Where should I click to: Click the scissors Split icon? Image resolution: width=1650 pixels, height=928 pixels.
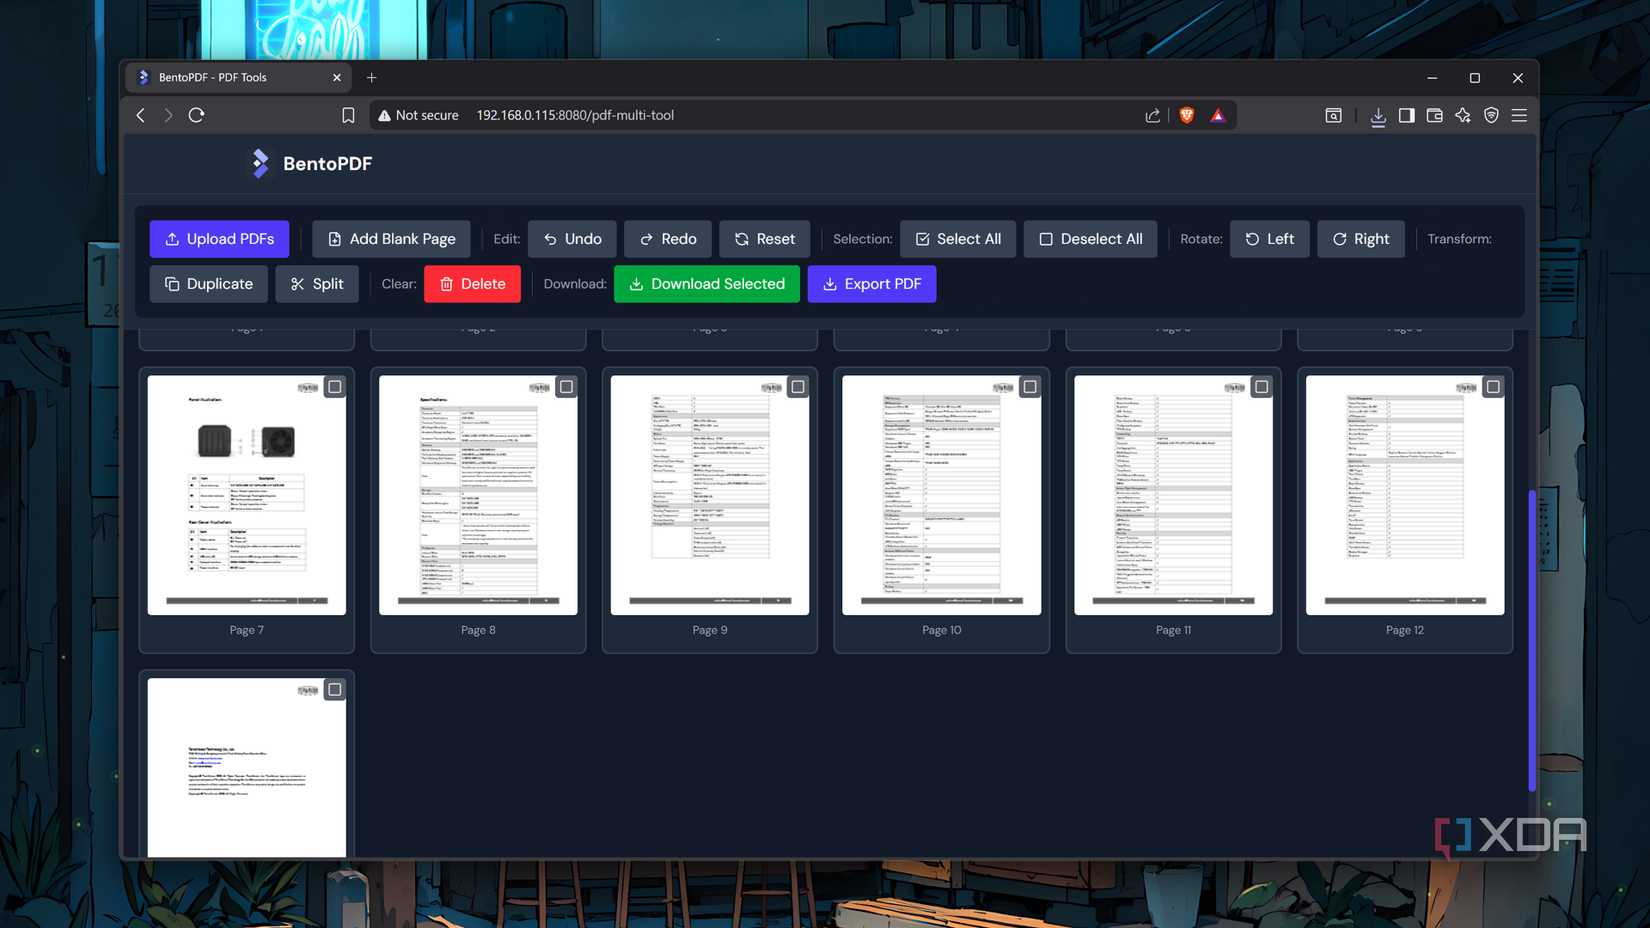tap(297, 284)
